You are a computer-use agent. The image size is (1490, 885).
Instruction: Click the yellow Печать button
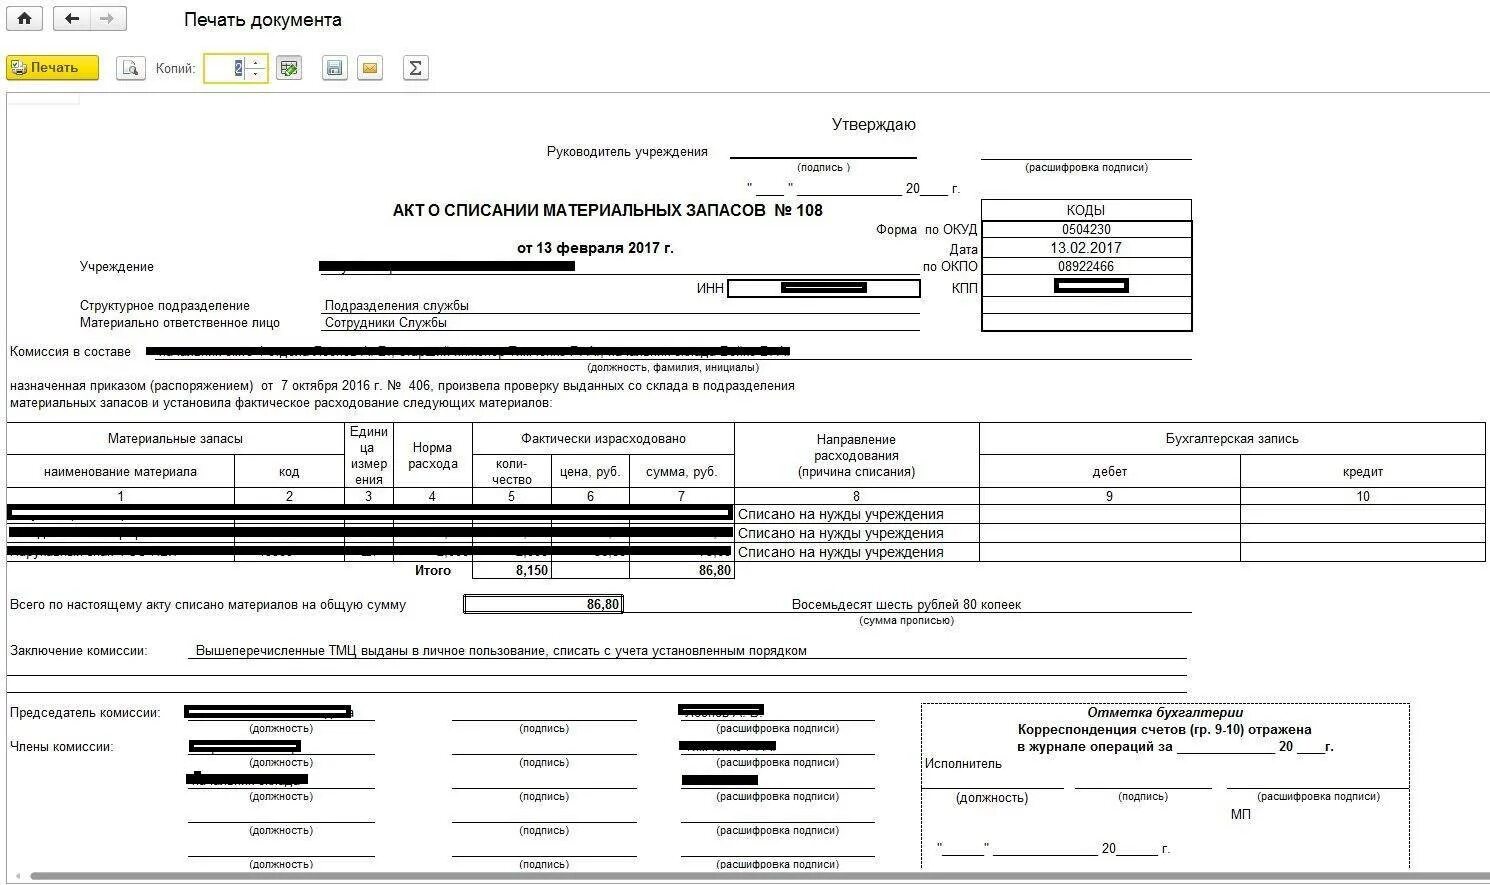[53, 68]
